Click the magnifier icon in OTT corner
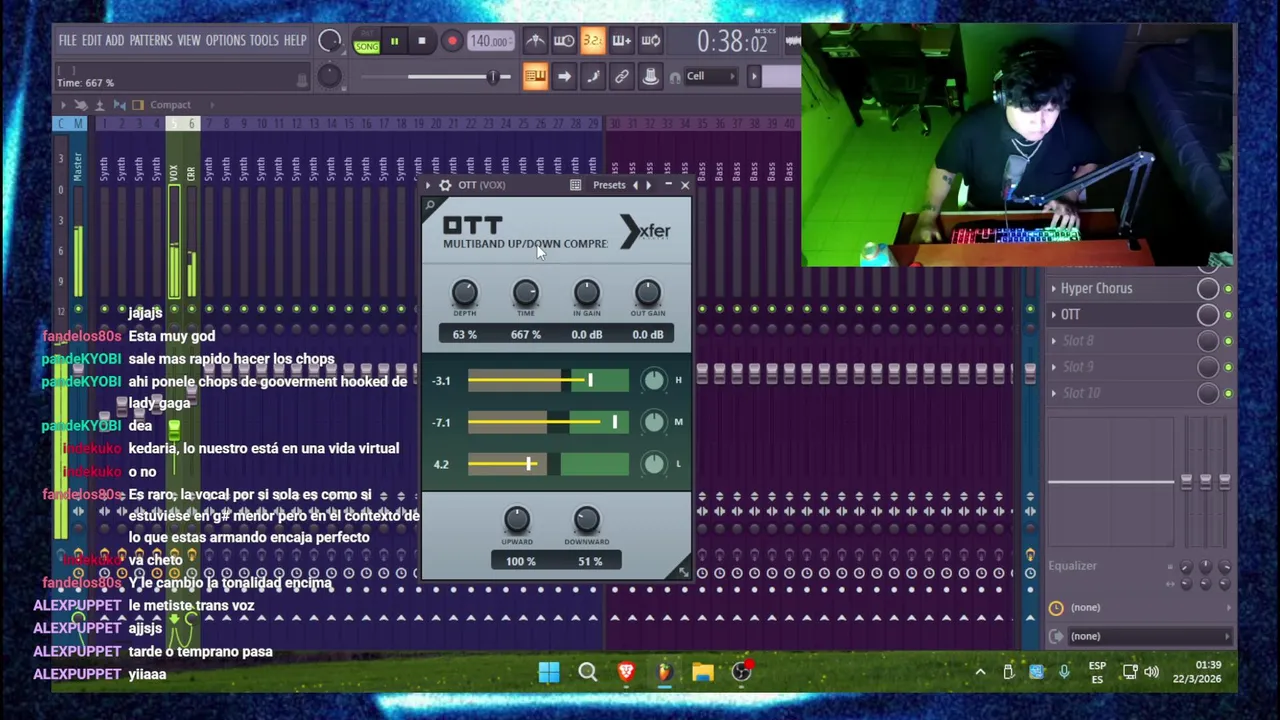 click(430, 206)
